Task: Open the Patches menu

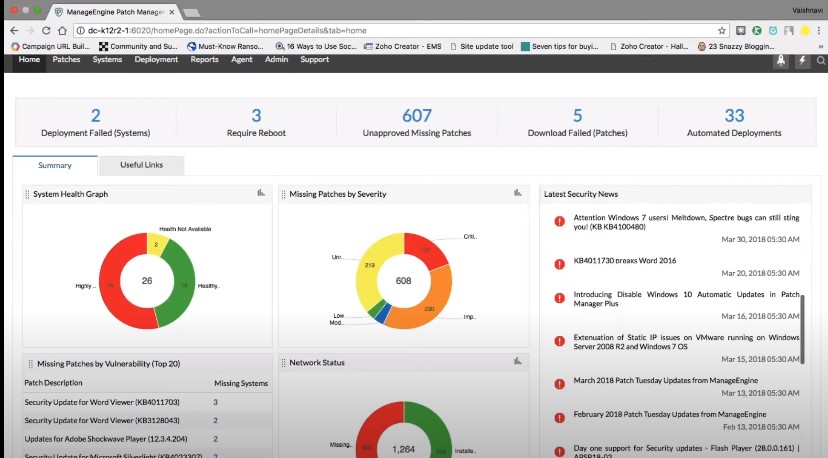Action: tap(67, 60)
